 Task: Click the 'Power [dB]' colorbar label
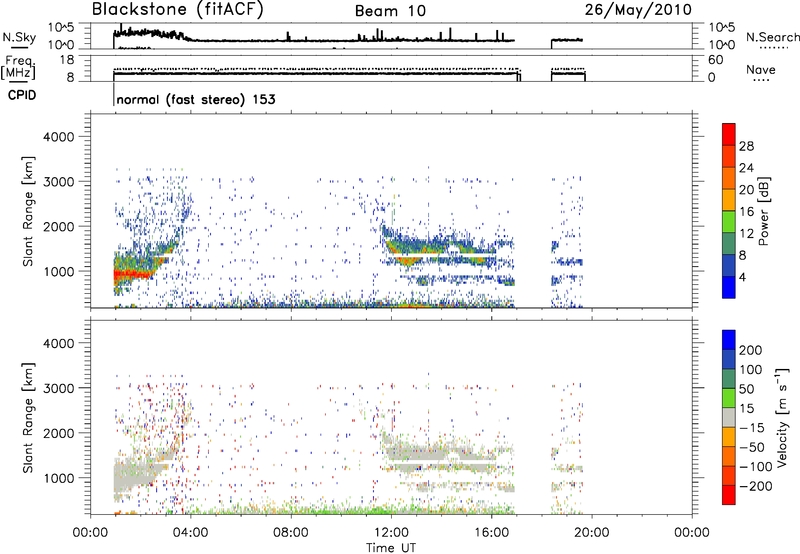763,211
